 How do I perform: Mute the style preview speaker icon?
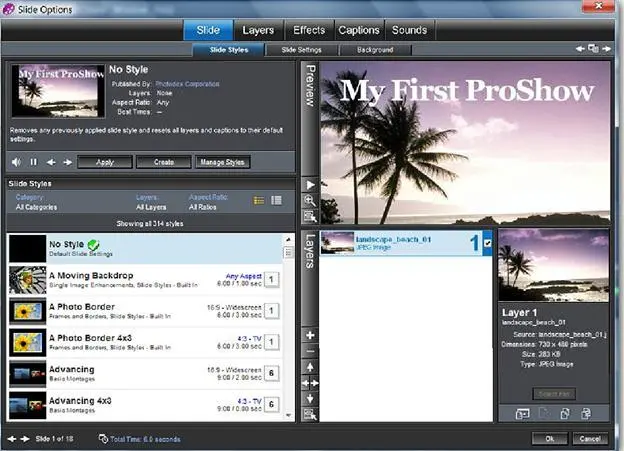point(16,162)
